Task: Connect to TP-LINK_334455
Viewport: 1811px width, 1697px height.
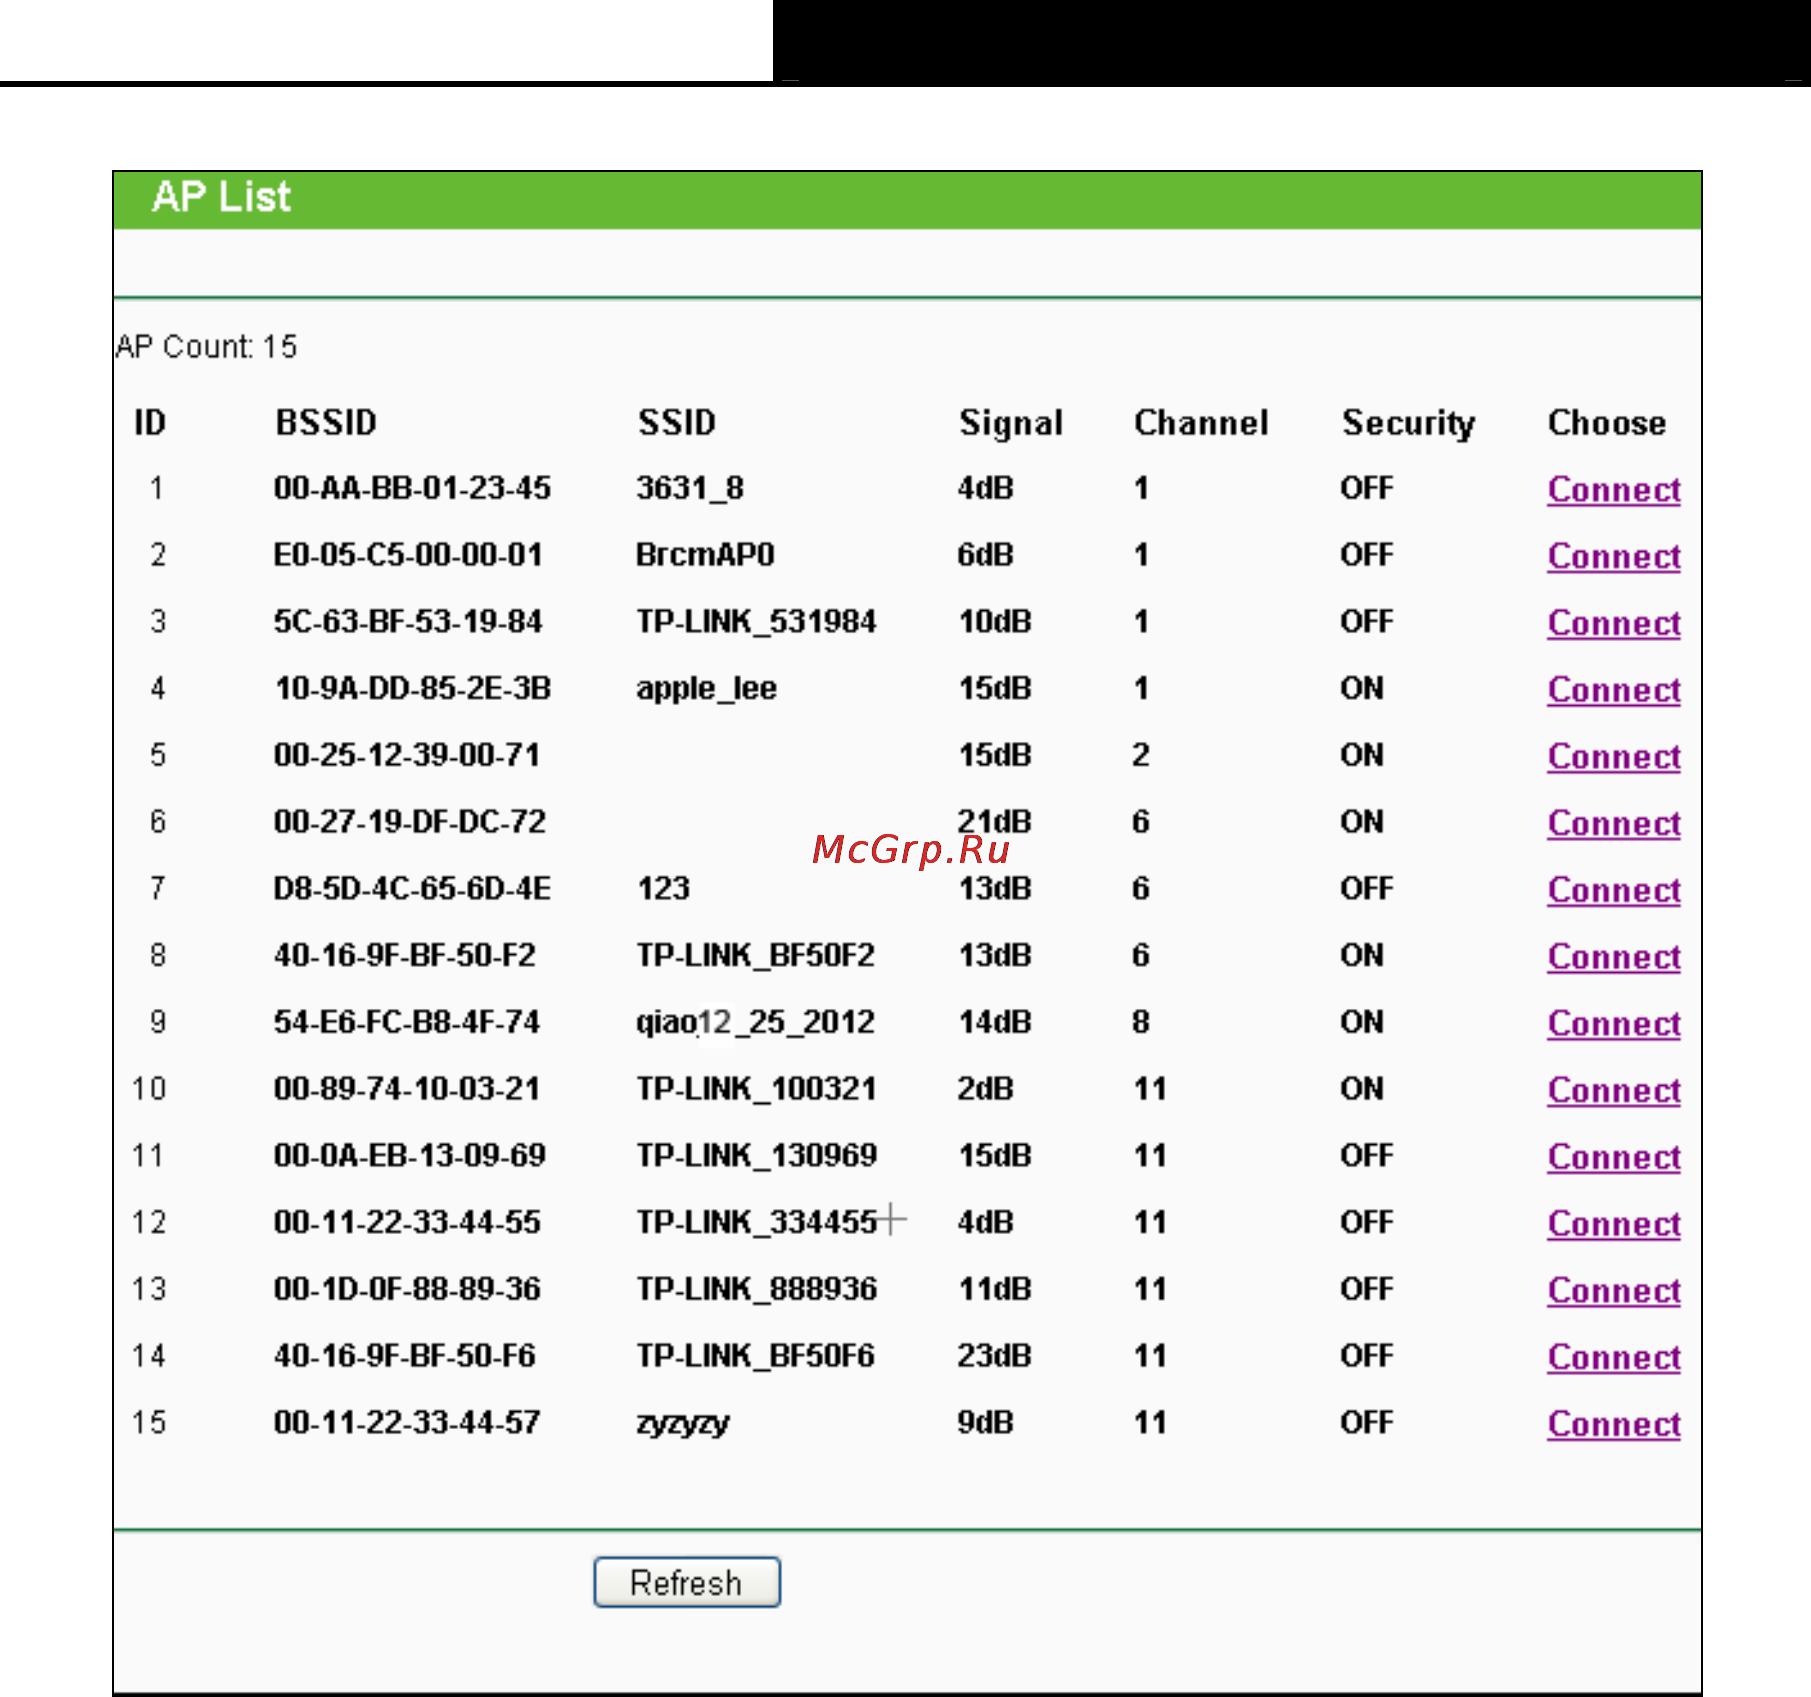Action: click(x=1614, y=1224)
